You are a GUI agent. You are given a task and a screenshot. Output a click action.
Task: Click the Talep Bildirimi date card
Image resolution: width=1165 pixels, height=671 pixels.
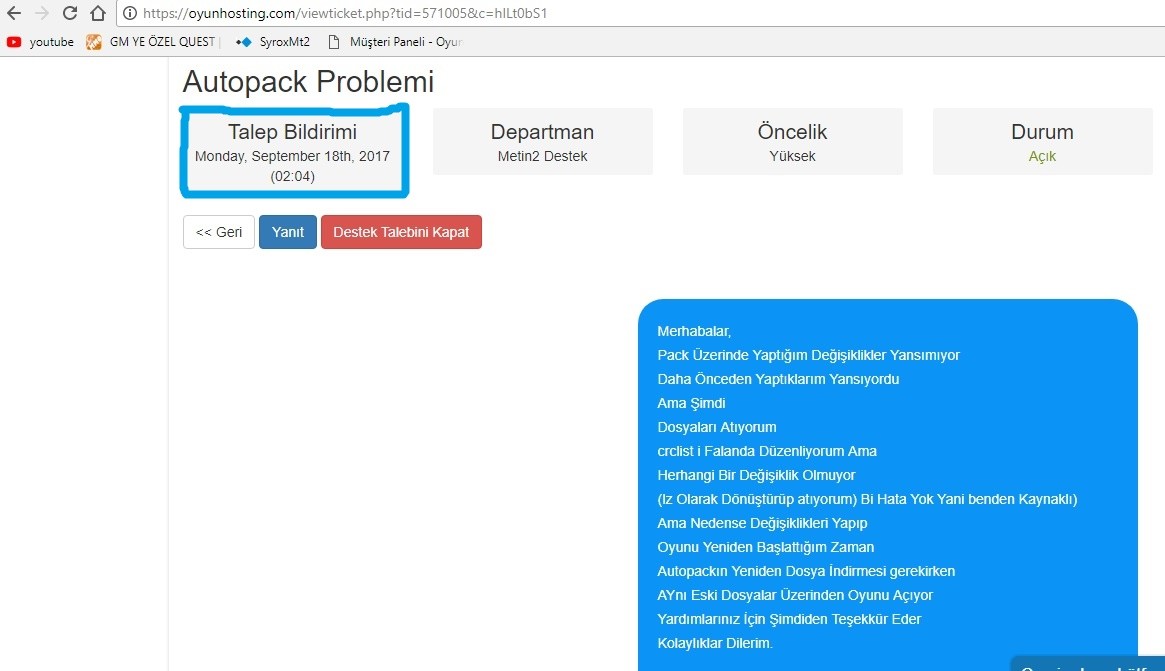(x=293, y=152)
